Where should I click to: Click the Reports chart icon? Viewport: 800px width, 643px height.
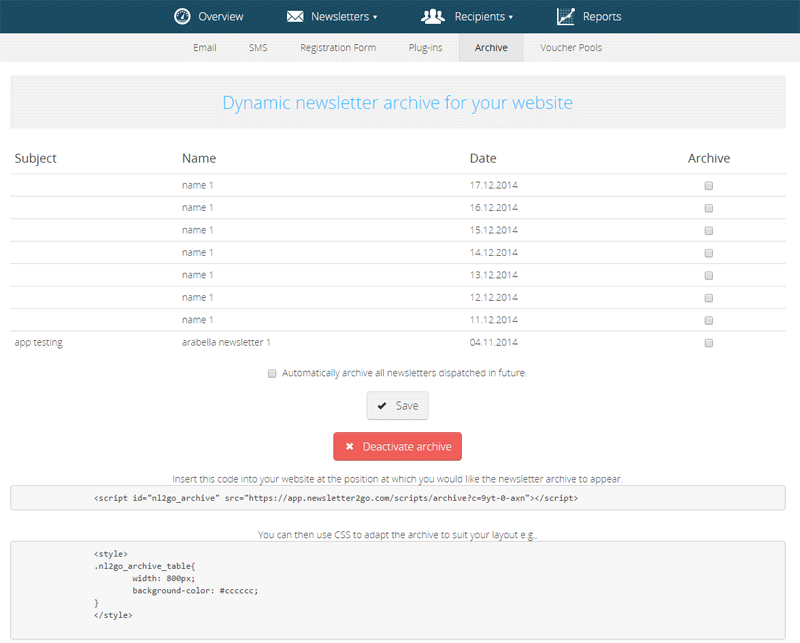tap(565, 16)
